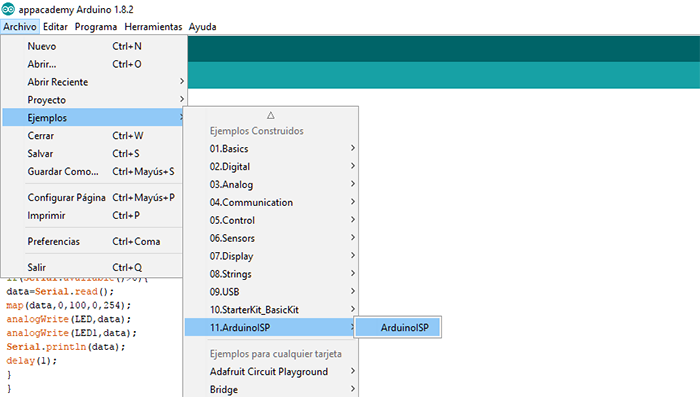Expand 10.StarterKit_BasicKit examples
The width and height of the screenshot is (700, 397).
(271, 309)
